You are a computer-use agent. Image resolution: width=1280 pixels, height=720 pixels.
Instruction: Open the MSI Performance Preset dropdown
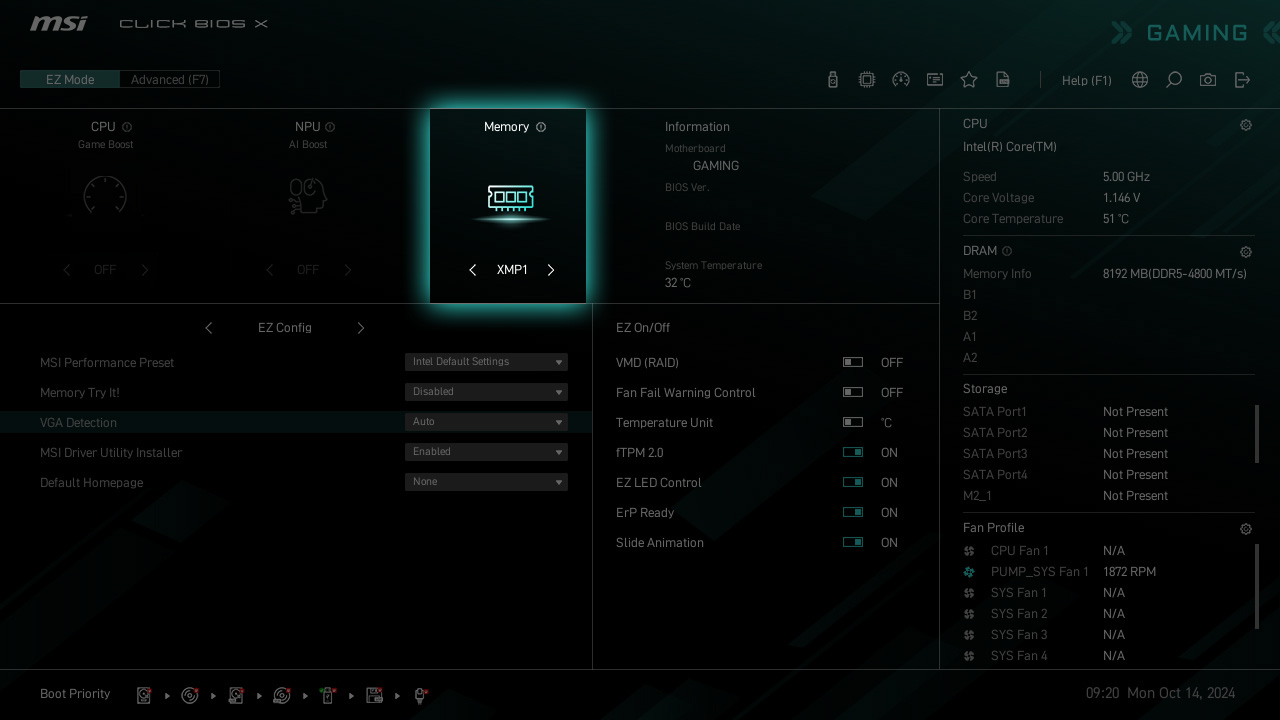(x=486, y=362)
